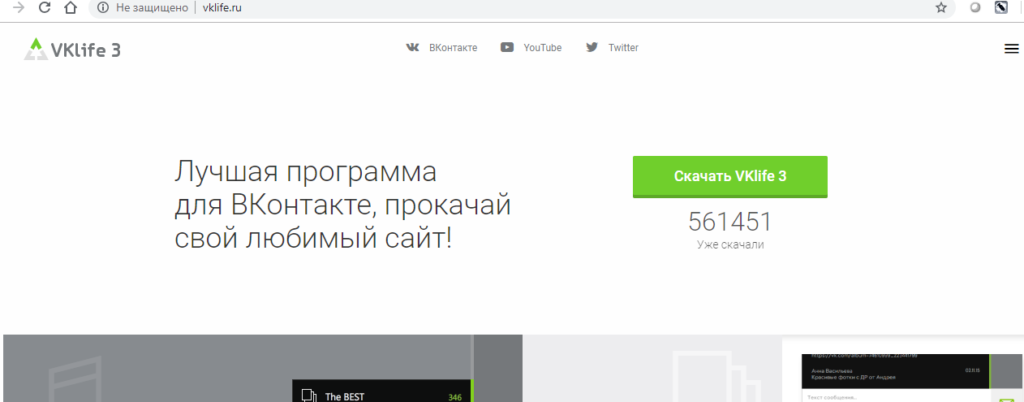Open site security info icon
The height and width of the screenshot is (402, 1024).
point(103,8)
